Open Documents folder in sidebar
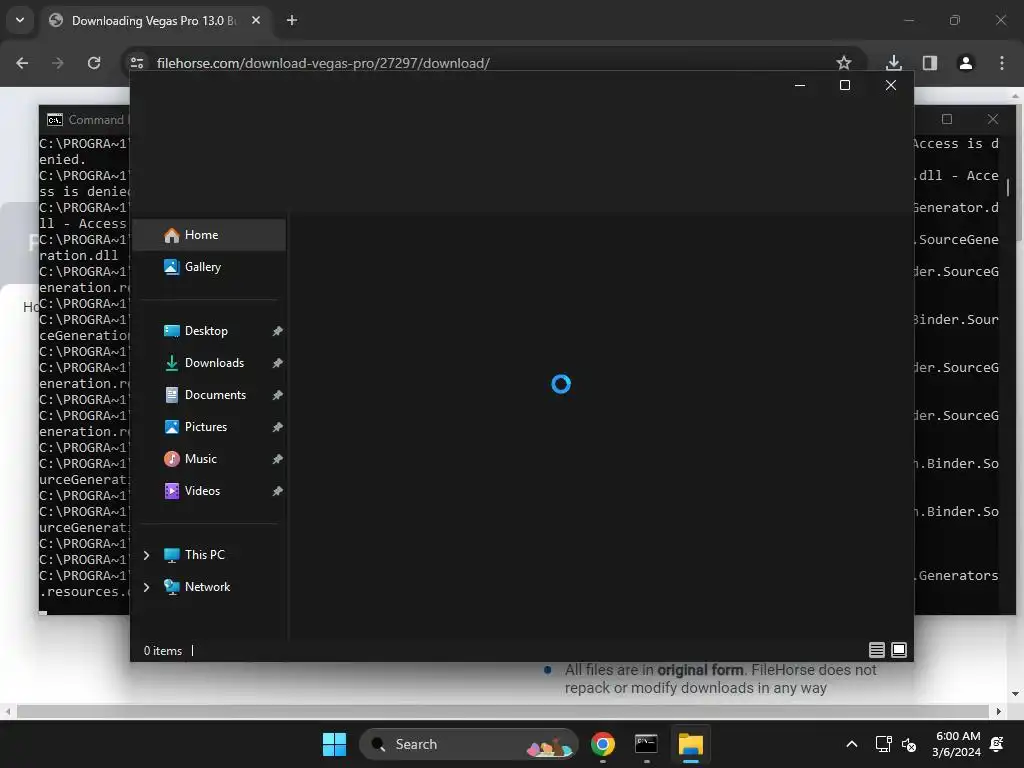Screen dimensions: 1024x768 (x=209, y=395)
